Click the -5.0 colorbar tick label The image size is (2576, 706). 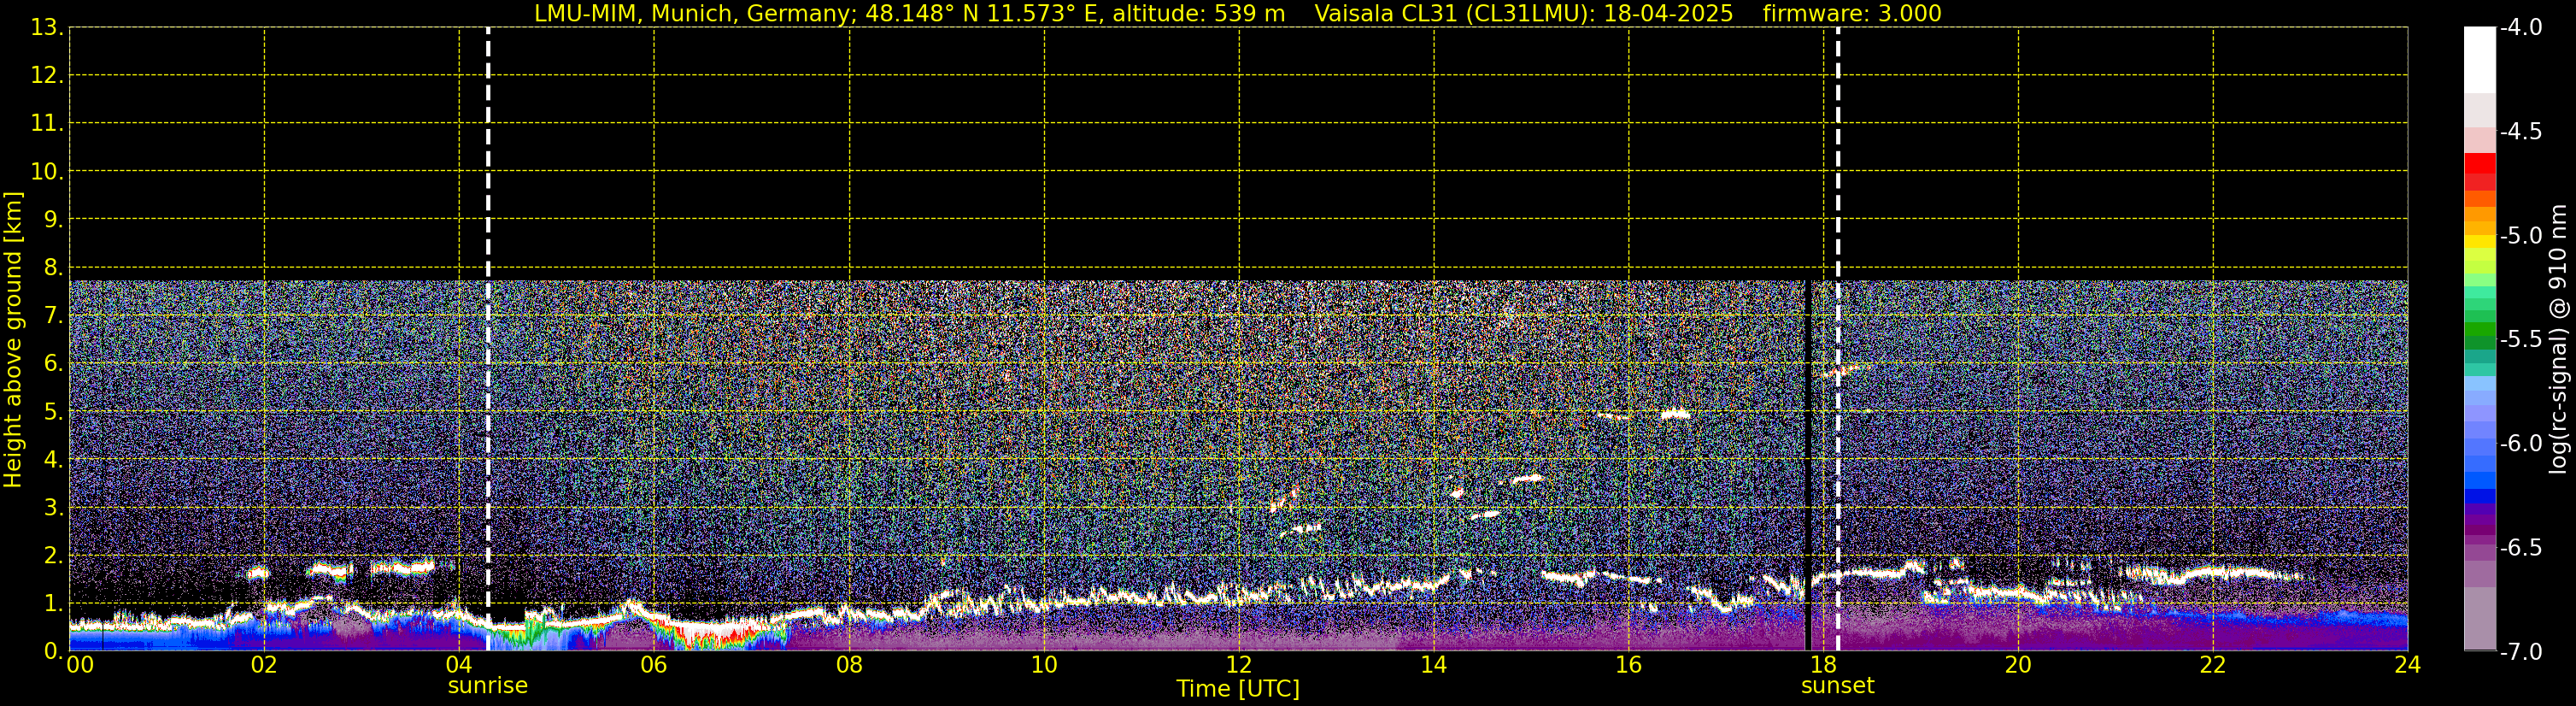click(2518, 236)
